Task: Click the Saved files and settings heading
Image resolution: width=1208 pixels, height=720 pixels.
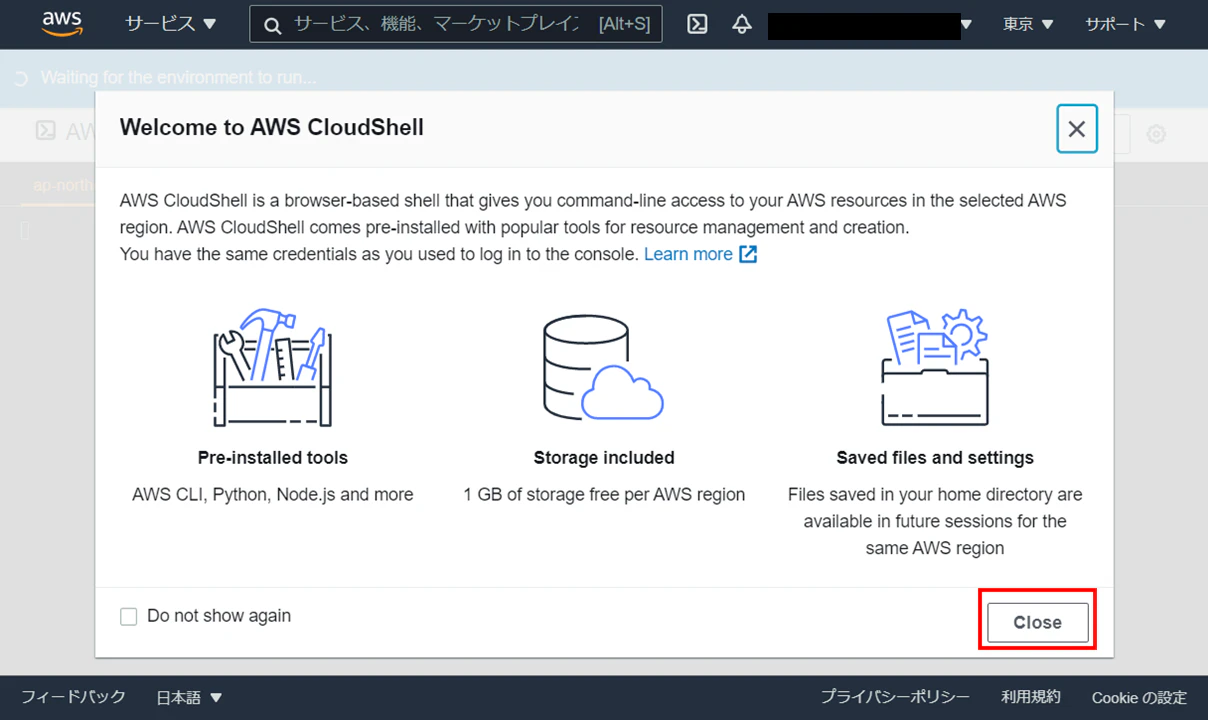Action: (935, 458)
